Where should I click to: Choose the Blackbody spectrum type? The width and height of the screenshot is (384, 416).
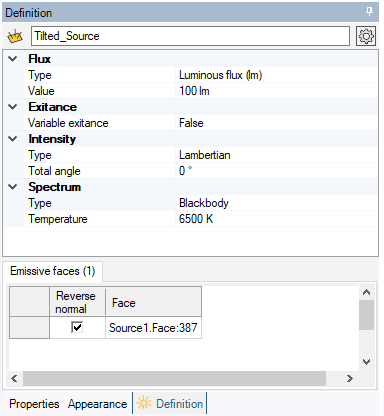click(x=276, y=203)
